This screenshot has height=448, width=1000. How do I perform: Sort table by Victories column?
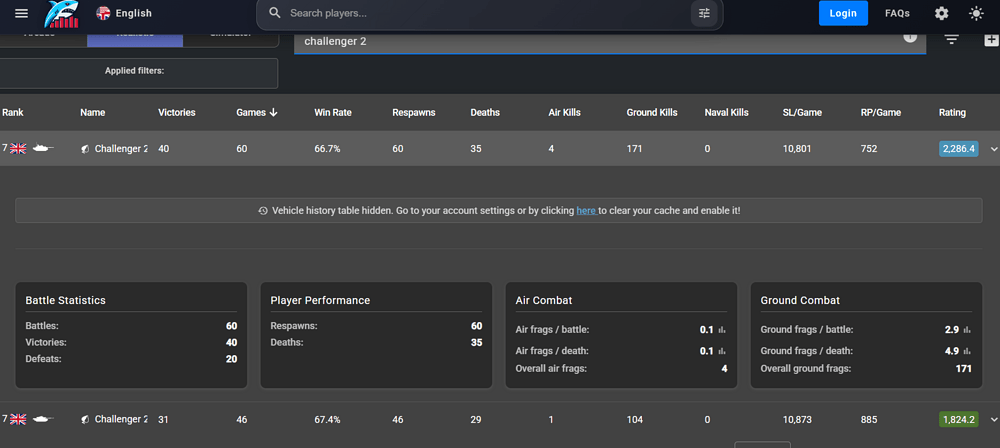(177, 112)
